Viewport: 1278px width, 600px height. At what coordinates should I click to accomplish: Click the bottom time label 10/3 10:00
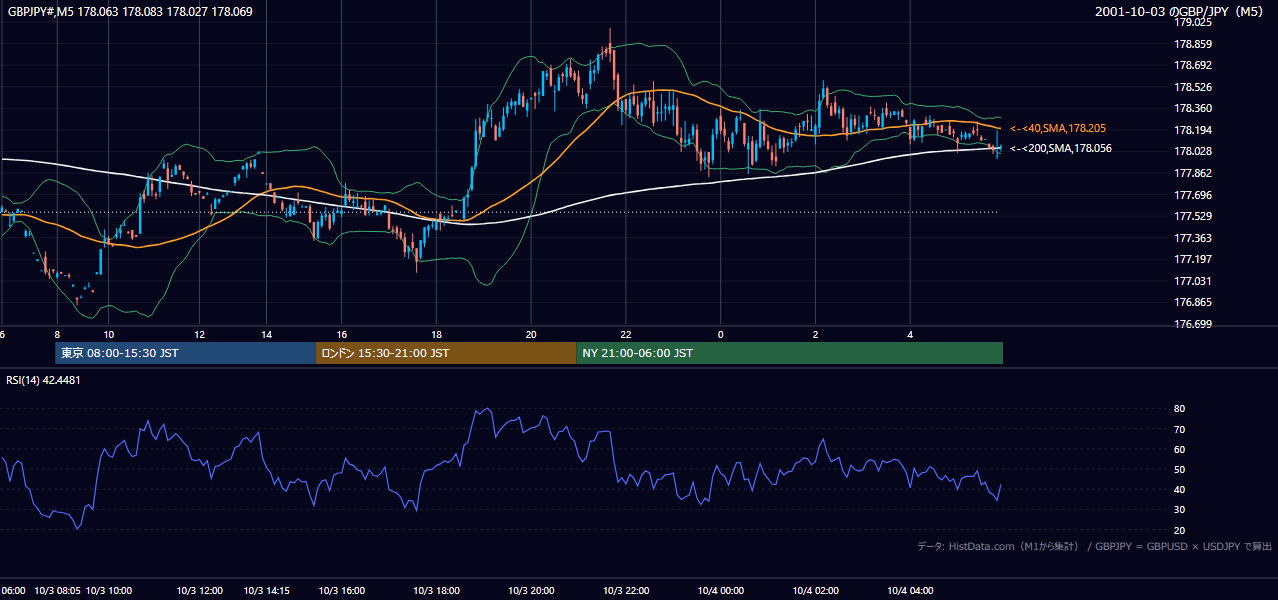108,590
